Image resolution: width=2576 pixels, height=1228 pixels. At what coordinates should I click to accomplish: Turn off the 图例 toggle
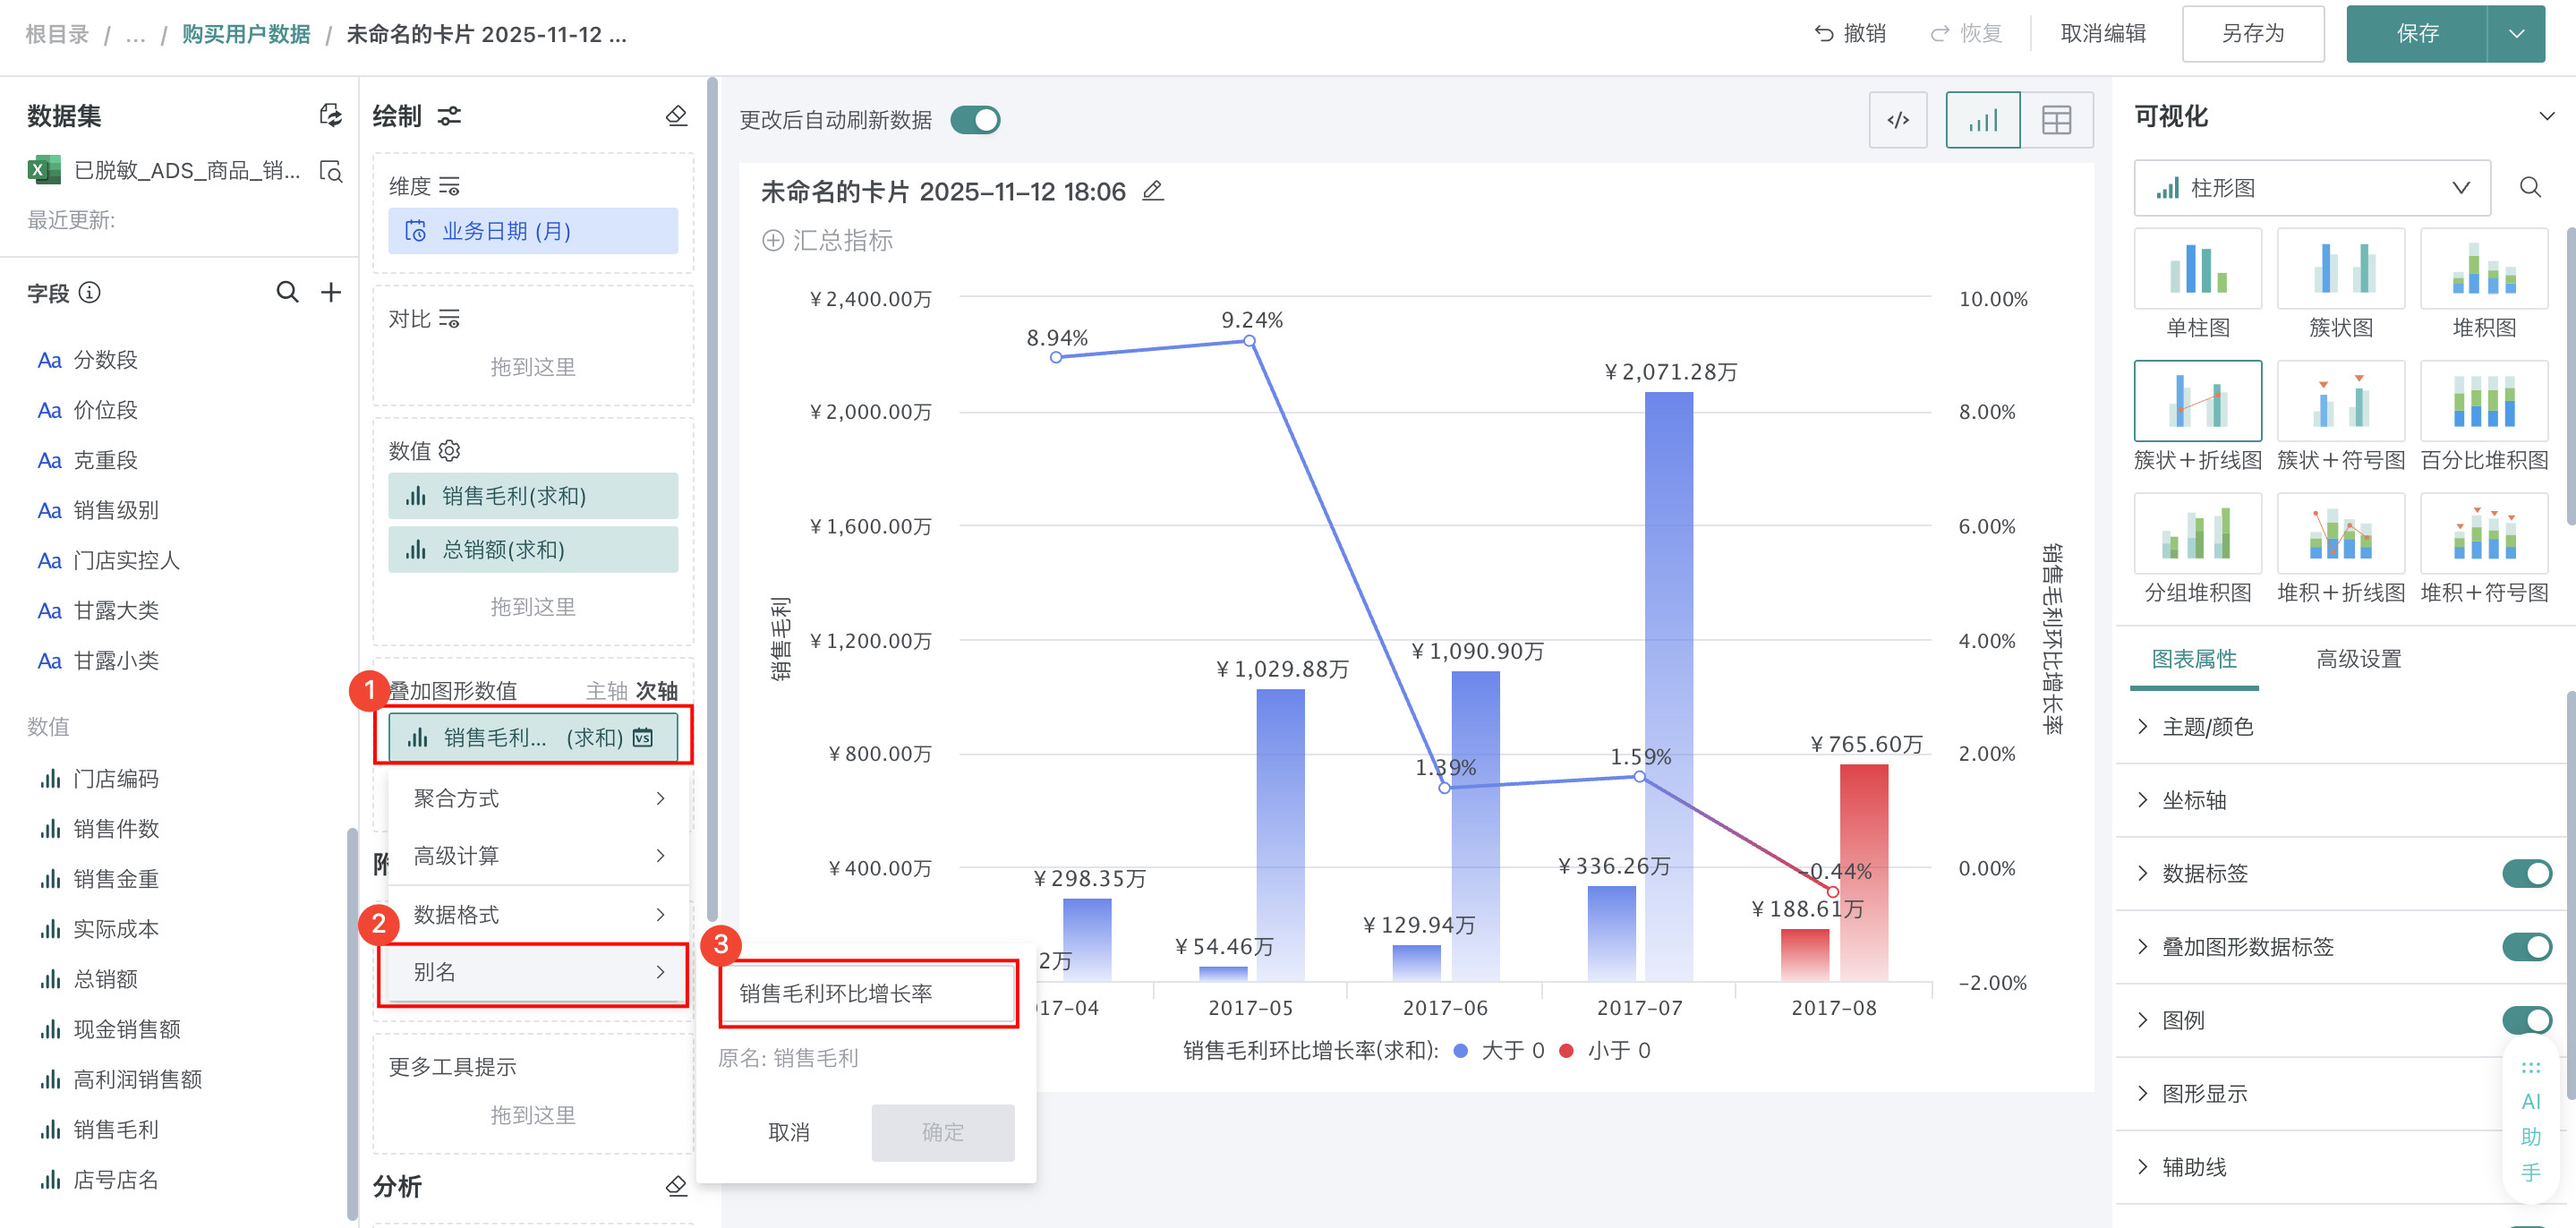click(x=2526, y=1019)
